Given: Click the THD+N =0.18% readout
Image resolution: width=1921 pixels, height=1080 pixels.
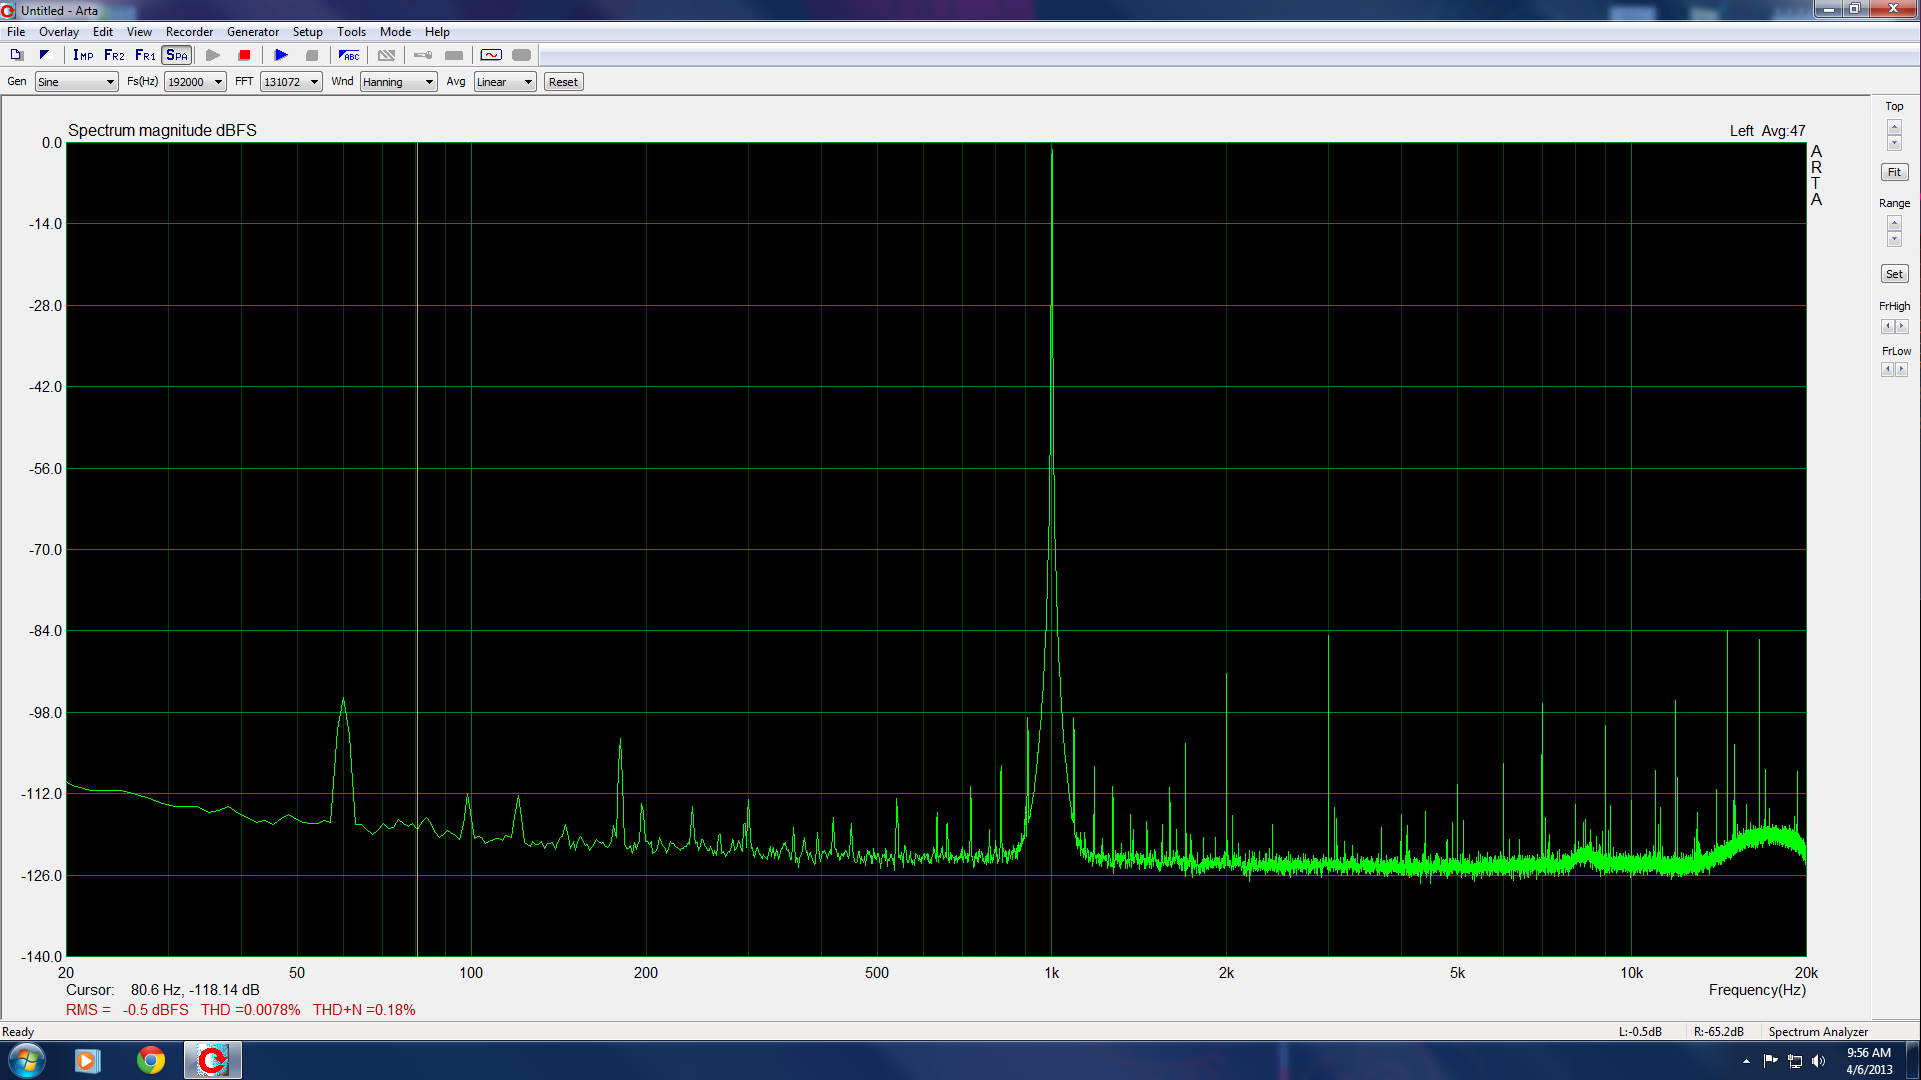Looking at the screenshot, I should [x=364, y=1010].
